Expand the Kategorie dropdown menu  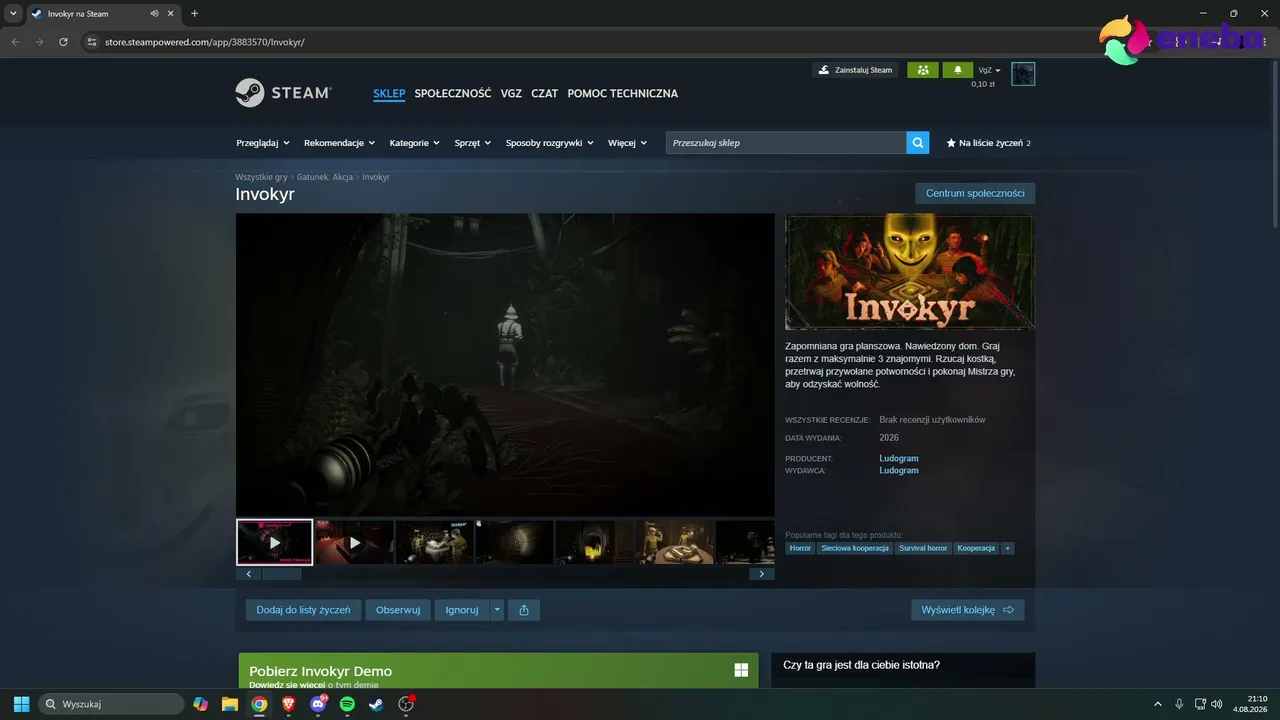coord(415,143)
